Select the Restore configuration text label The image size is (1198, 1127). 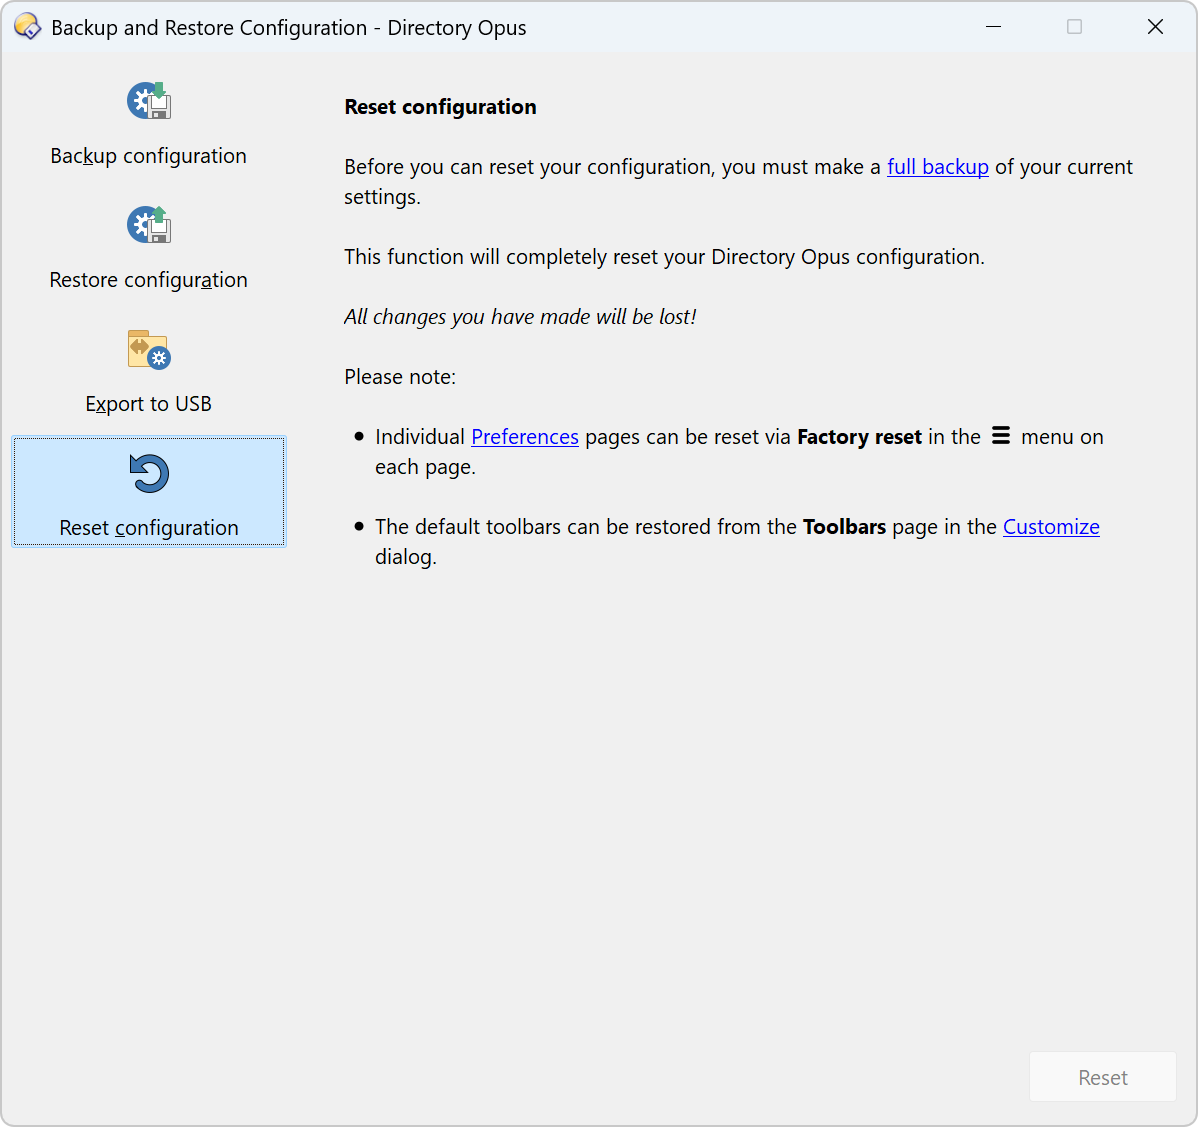[x=148, y=280]
